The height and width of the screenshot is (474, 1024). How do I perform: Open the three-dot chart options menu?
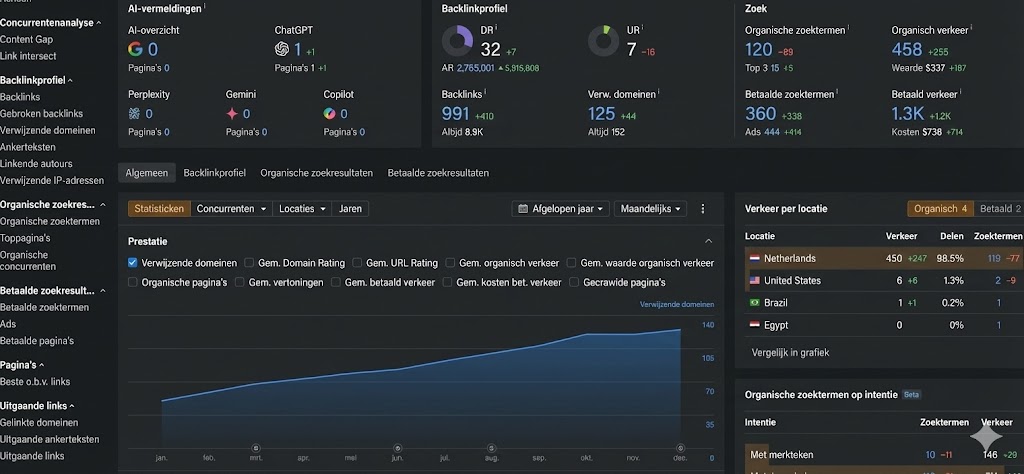(703, 209)
